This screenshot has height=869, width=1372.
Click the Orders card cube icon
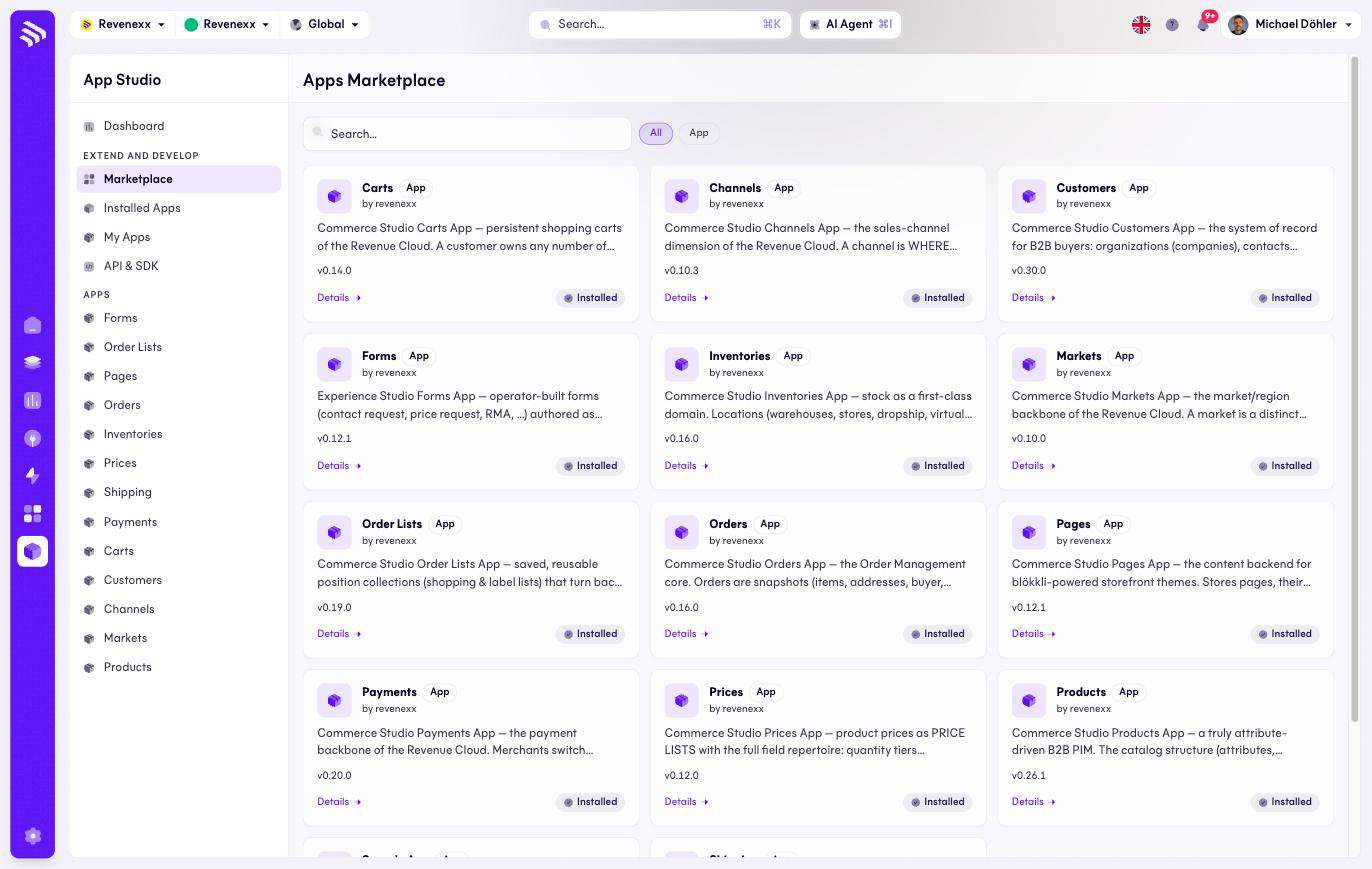click(x=681, y=532)
